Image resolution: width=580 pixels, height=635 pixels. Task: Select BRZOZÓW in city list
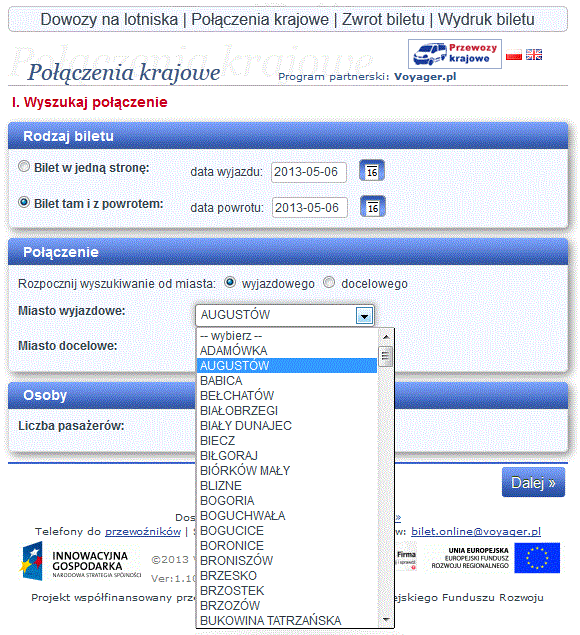287,605
